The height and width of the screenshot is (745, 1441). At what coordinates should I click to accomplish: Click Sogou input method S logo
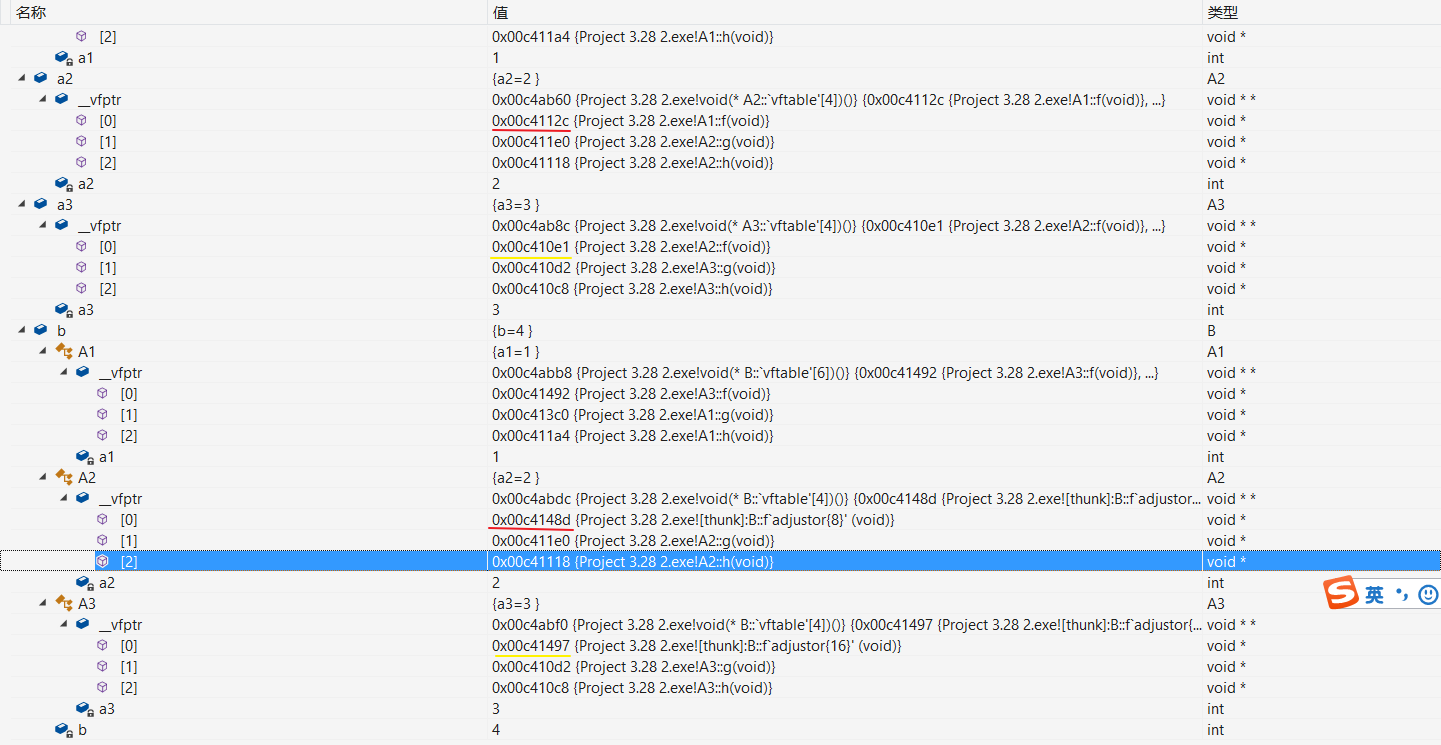(1341, 593)
